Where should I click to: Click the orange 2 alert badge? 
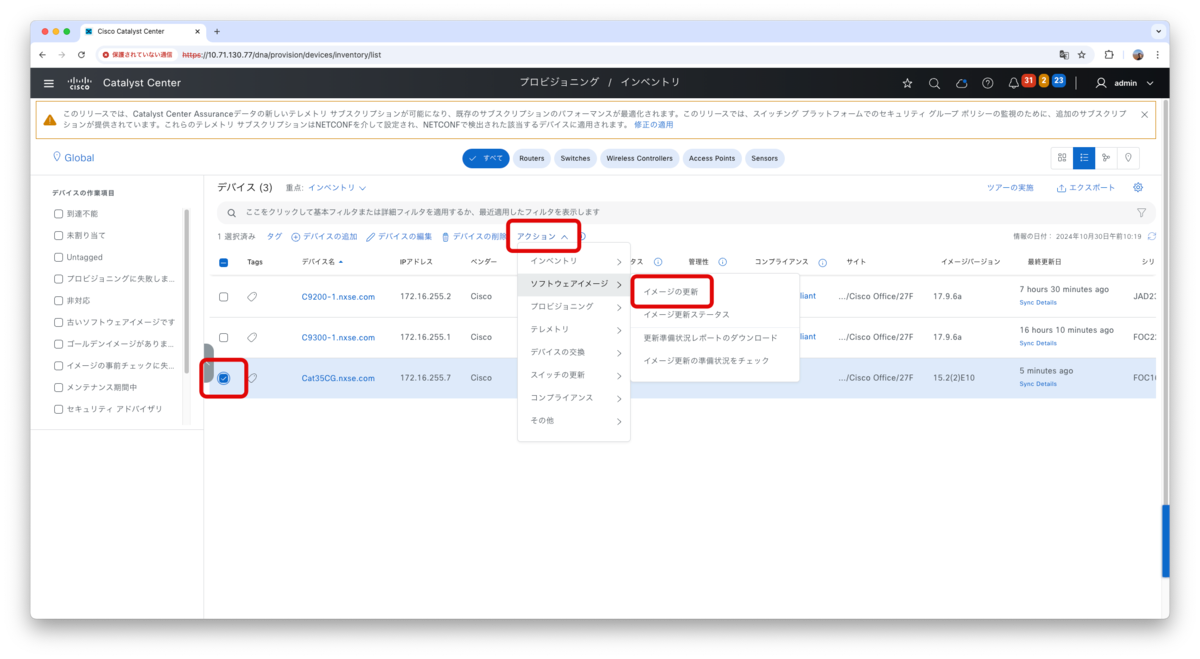[1043, 80]
